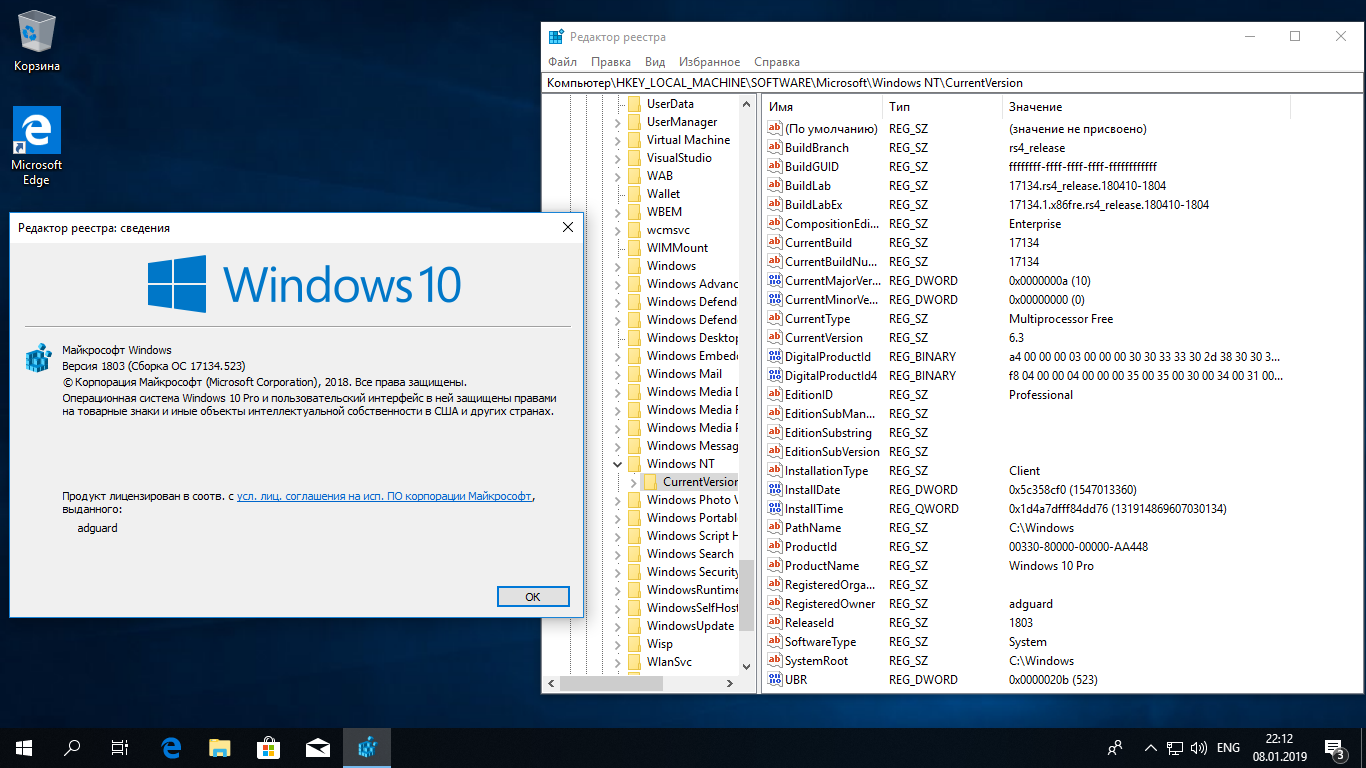Click the Тип column header
This screenshot has width=1366, height=768.
942,106
